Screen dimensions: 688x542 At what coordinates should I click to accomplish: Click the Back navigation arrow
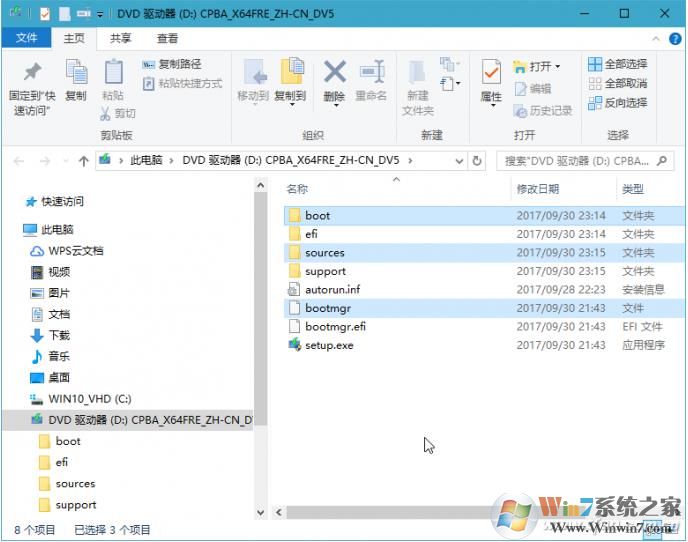point(19,162)
